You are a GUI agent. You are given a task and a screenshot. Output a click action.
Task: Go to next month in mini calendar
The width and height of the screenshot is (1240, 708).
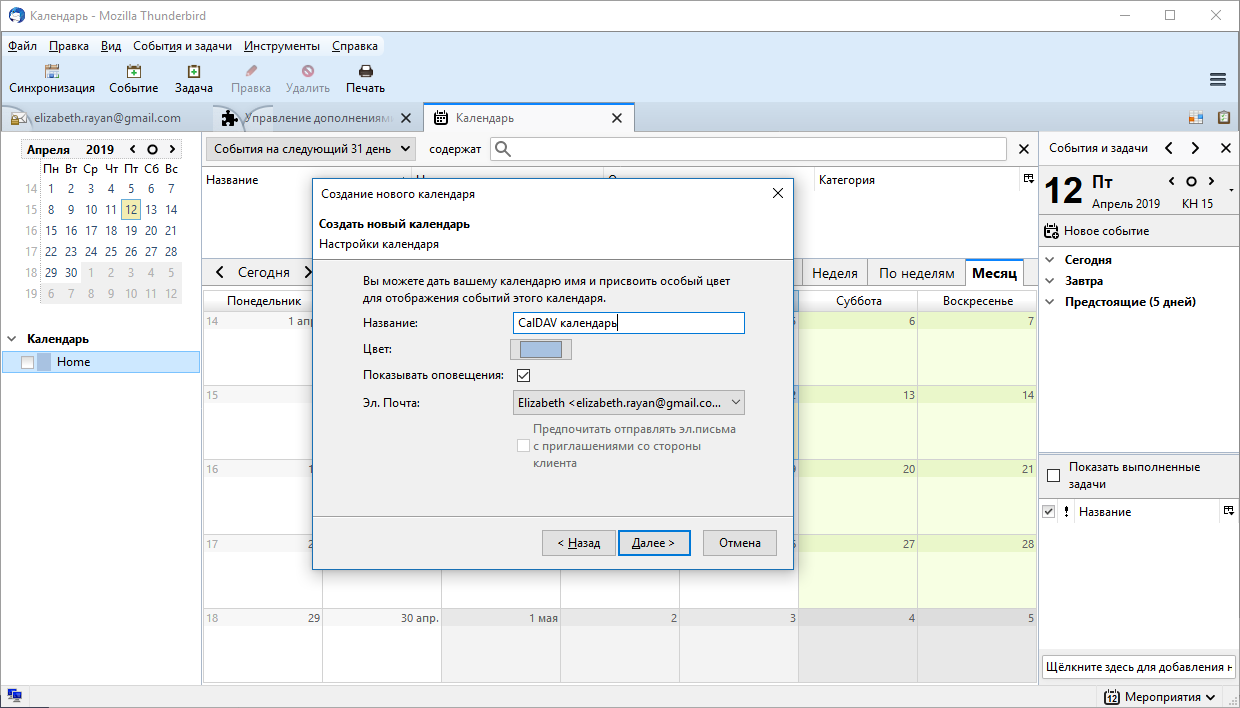(x=171, y=149)
